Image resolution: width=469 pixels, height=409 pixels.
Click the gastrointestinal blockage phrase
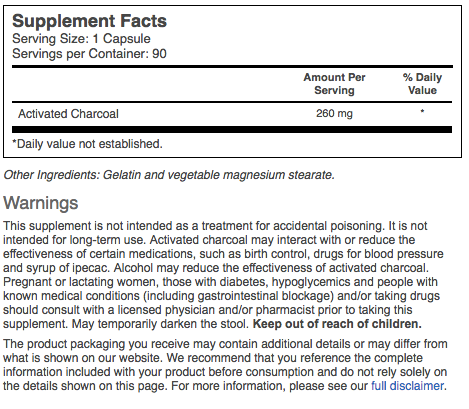[x=265, y=296]
